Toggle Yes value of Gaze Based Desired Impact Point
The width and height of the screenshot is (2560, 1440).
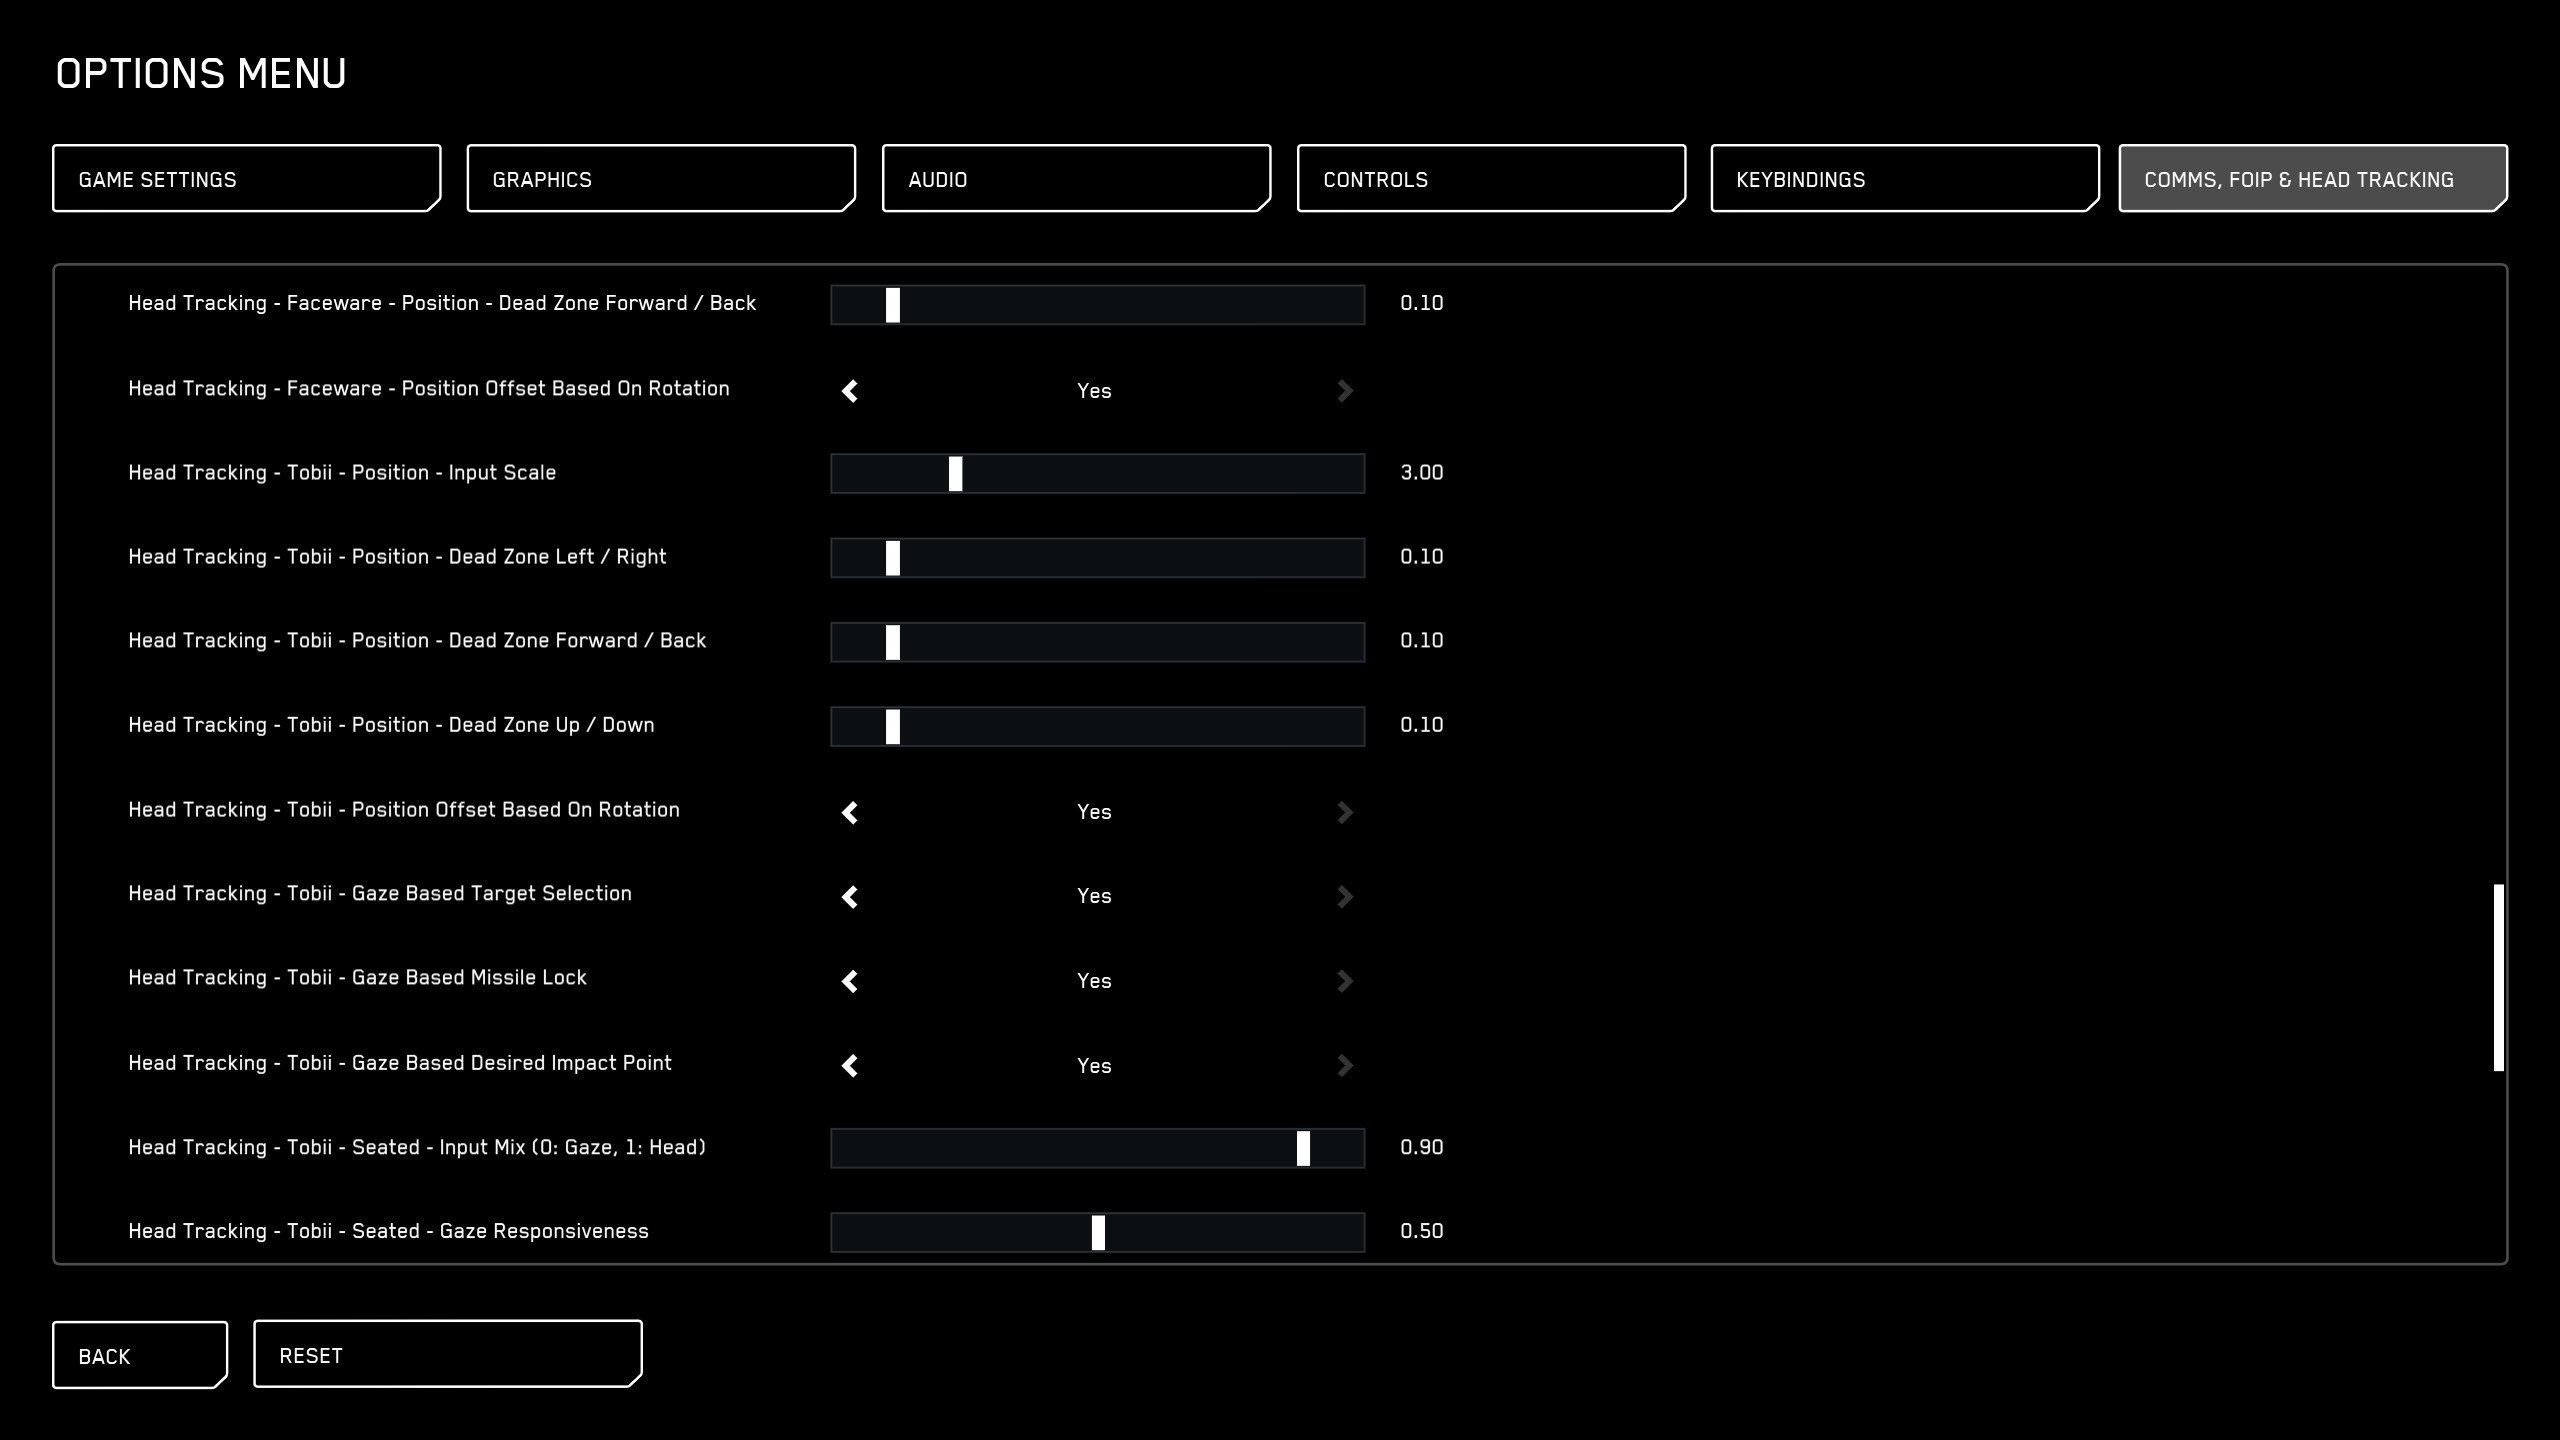(x=1094, y=1066)
